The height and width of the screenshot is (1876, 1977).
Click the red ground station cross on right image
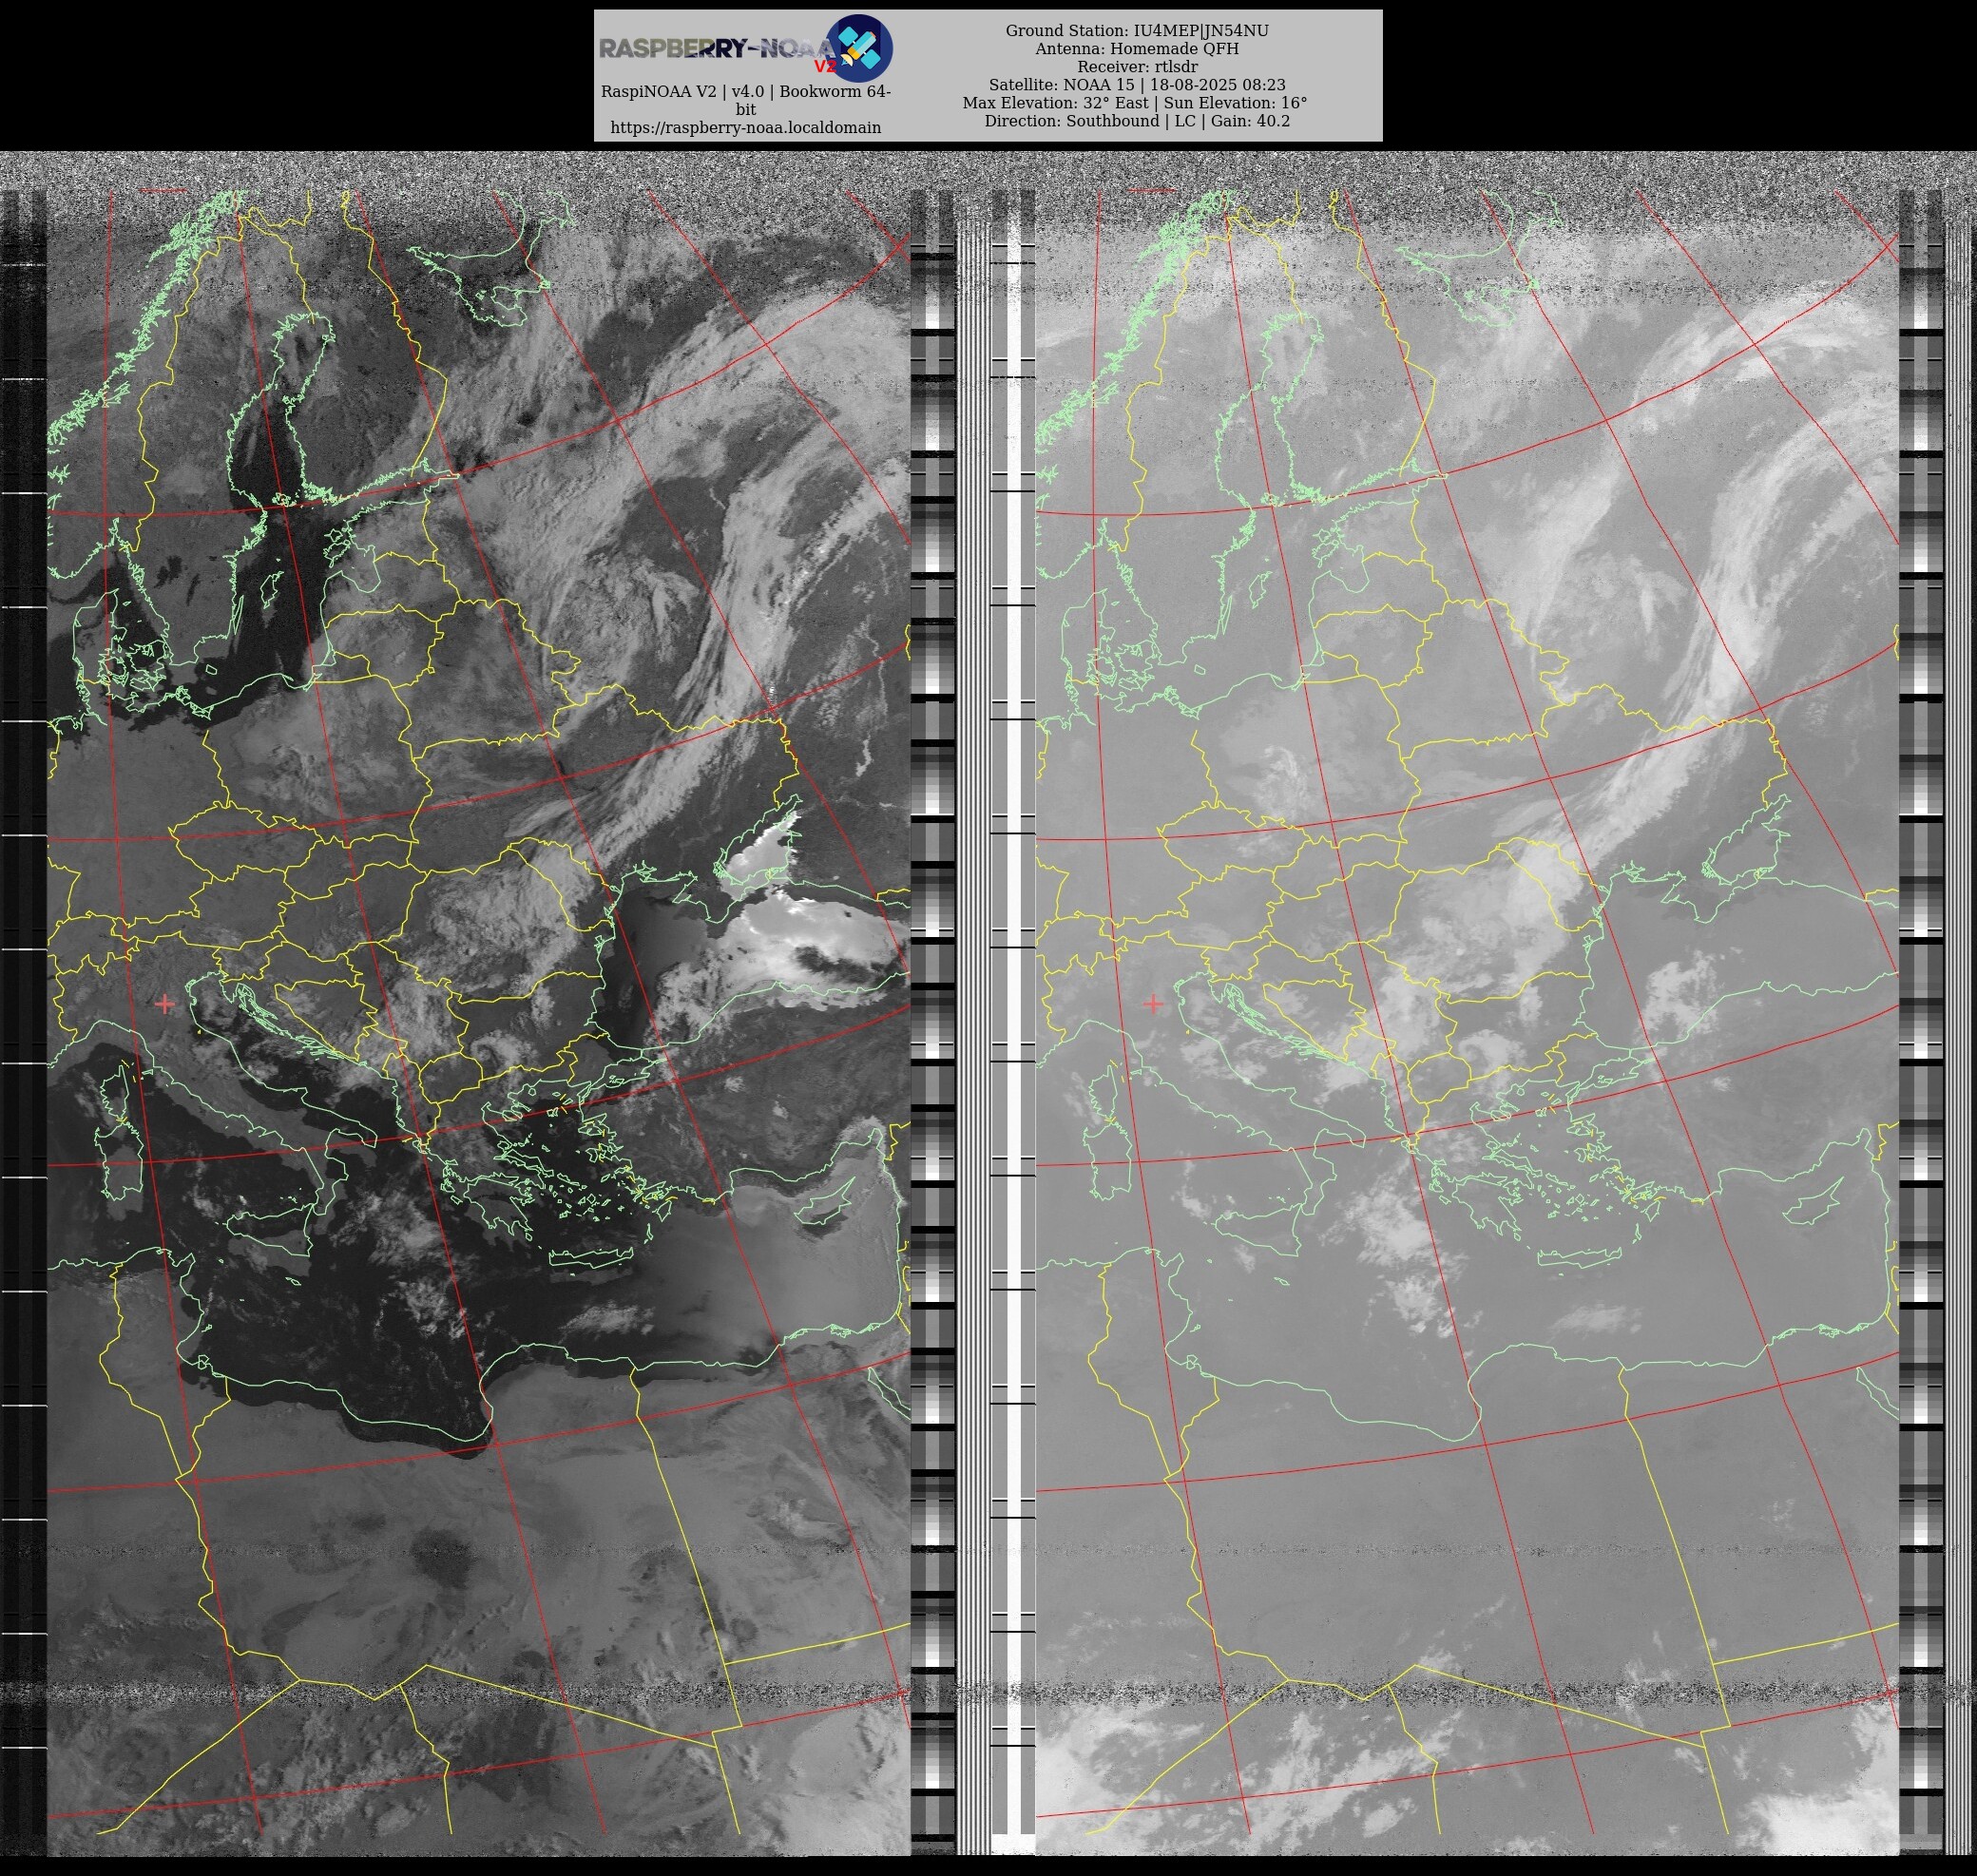point(1153,1003)
